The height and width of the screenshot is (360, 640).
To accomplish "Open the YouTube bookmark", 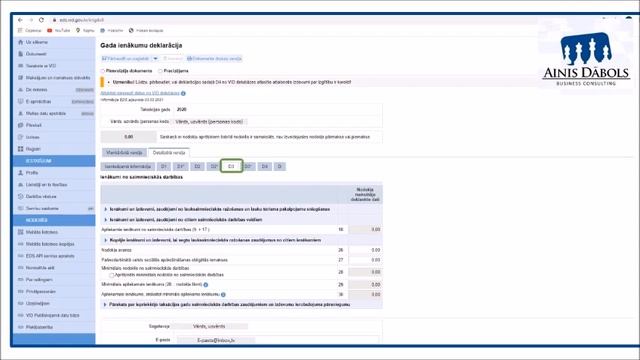I will tap(58, 31).
